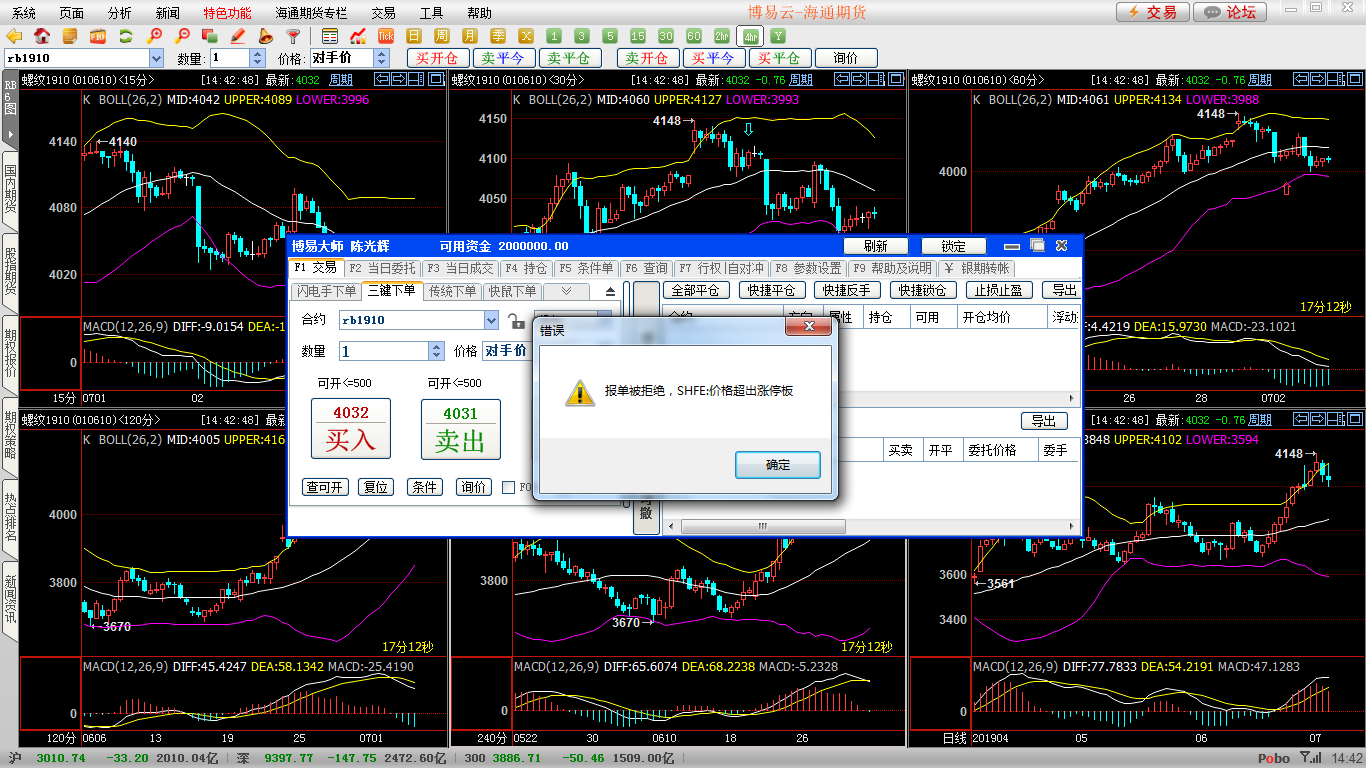1366x768 pixels.
Task: Click the funnel filter icon
Action: 293,36
